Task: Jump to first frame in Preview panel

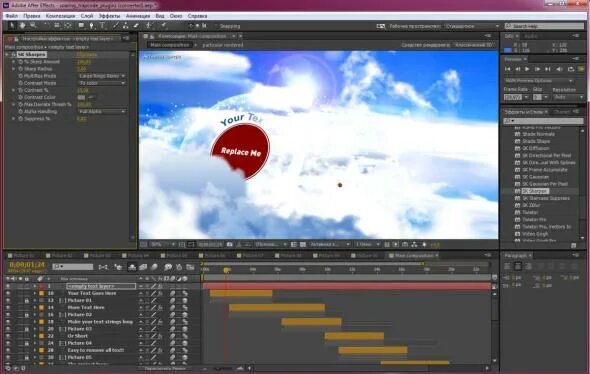Action: [508, 69]
